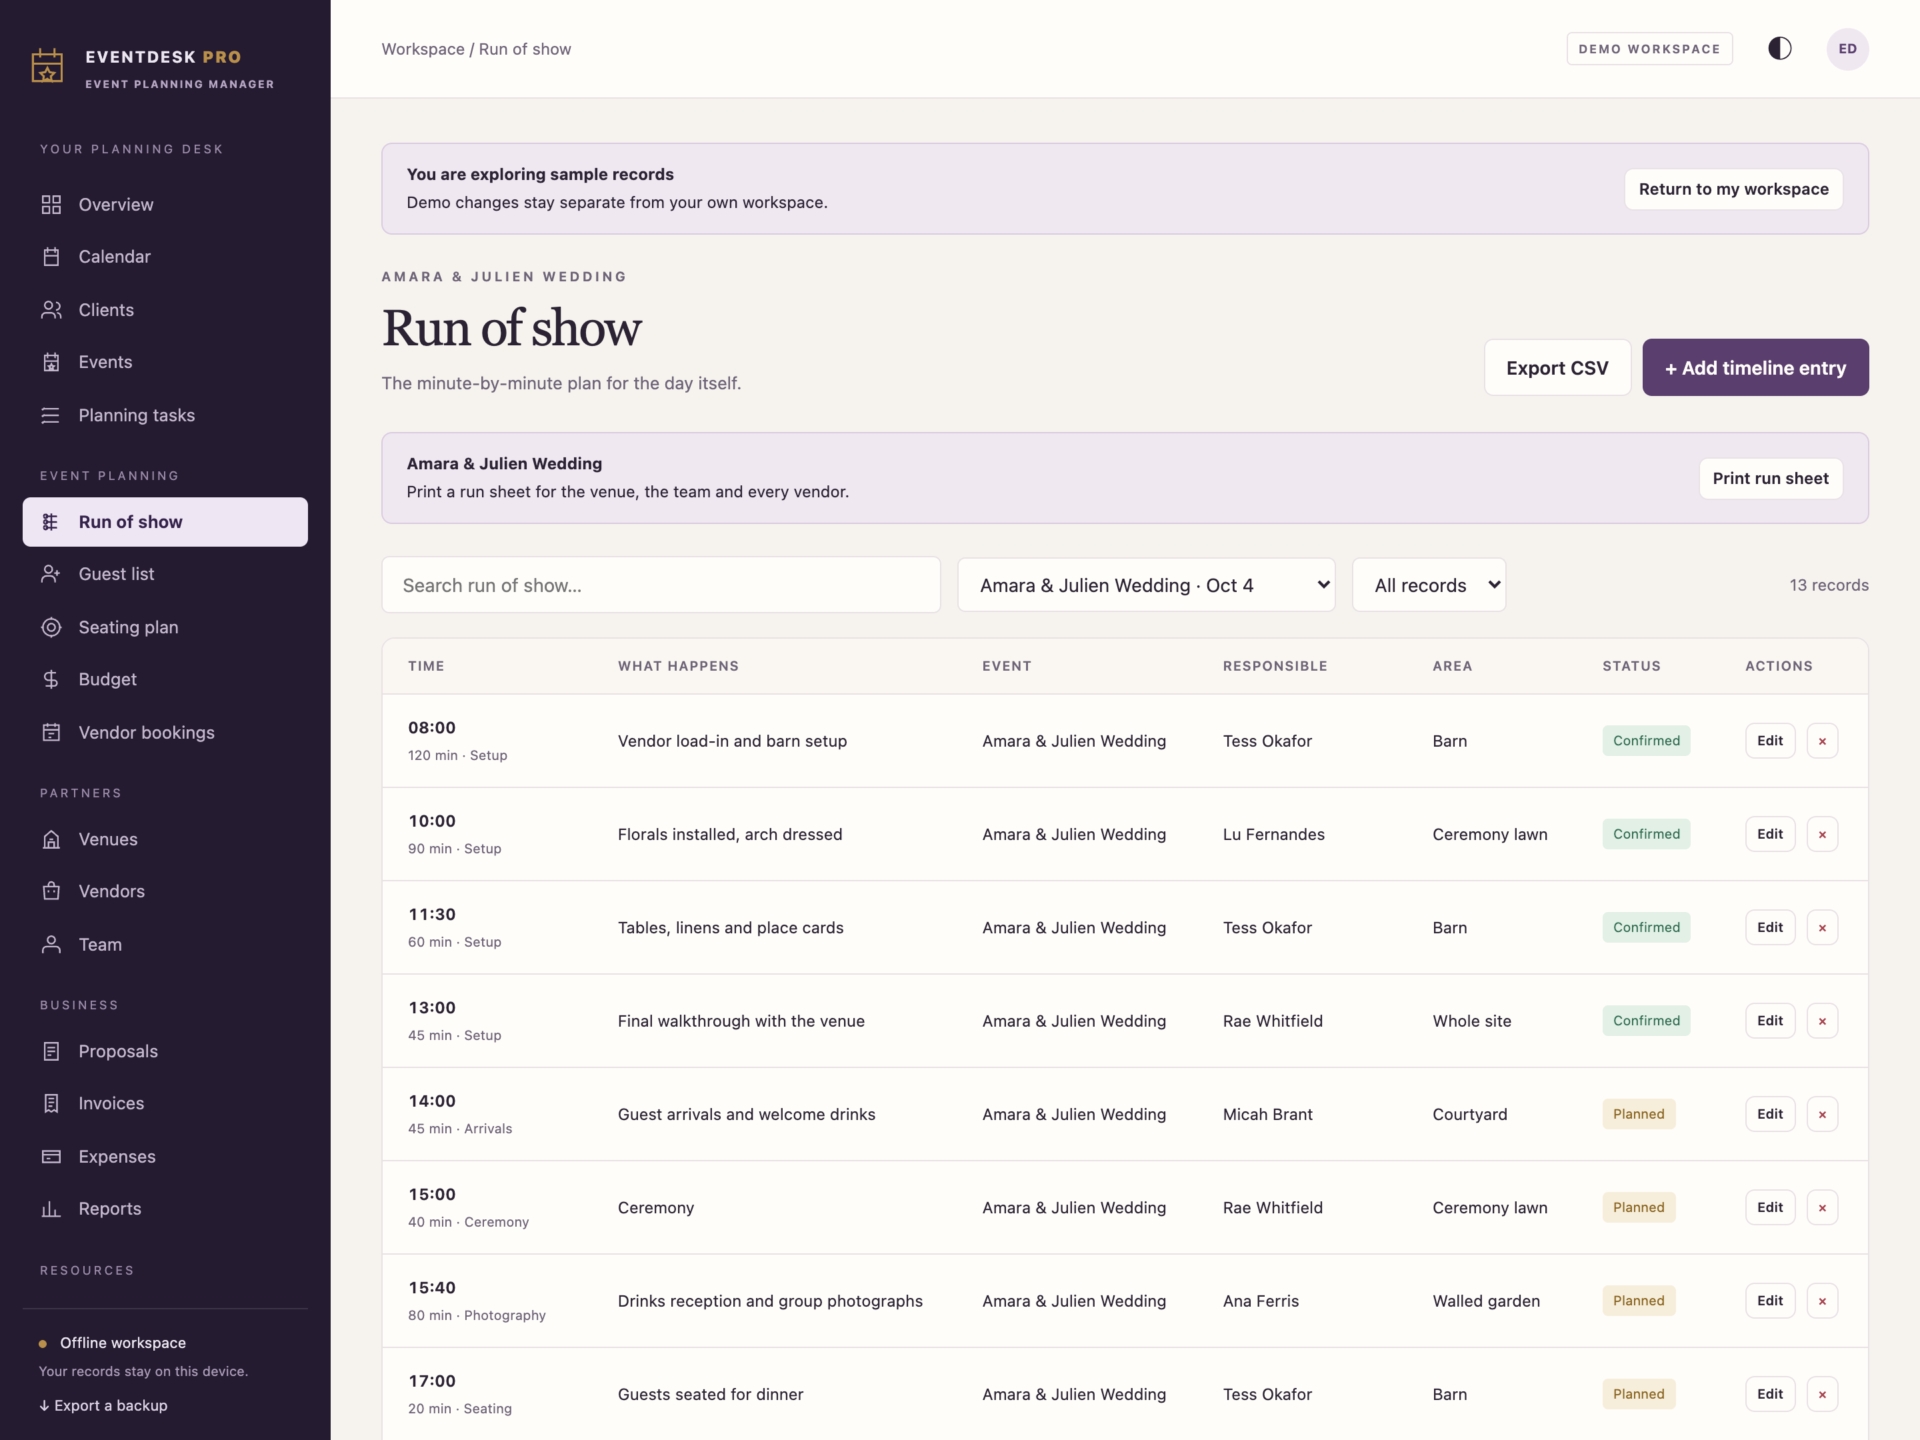1920x1440 pixels.
Task: Click Export CSV button
Action: 1557,368
